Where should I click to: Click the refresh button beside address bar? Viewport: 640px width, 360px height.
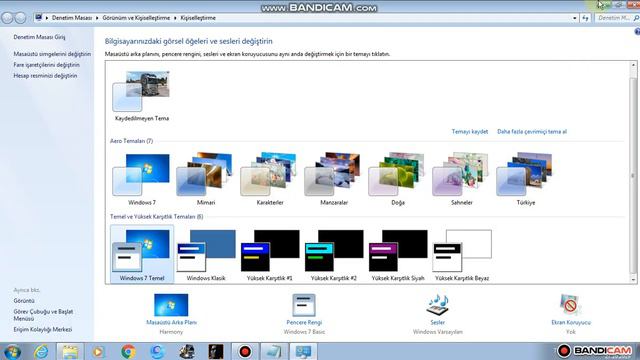pyautogui.click(x=586, y=18)
